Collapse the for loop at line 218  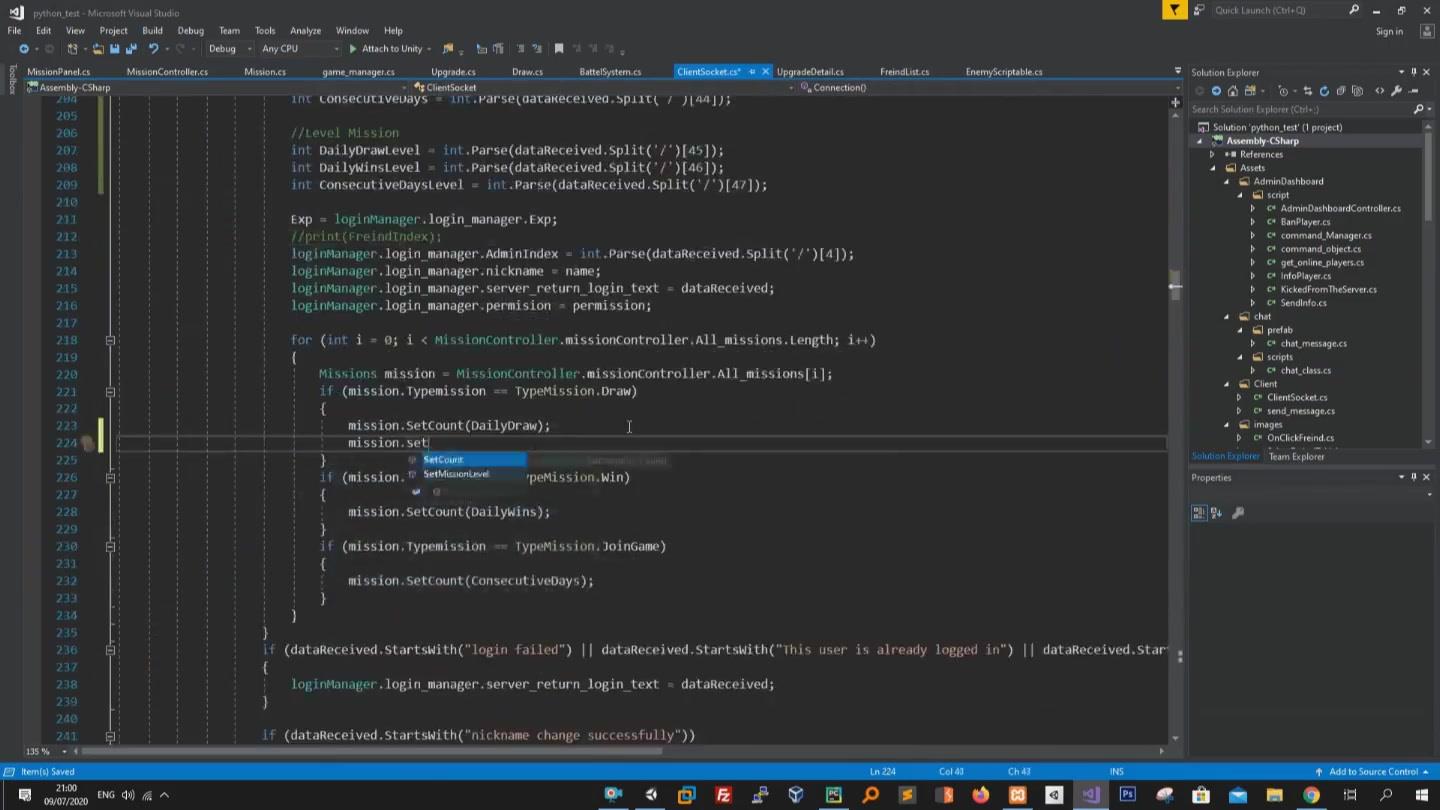click(x=110, y=340)
